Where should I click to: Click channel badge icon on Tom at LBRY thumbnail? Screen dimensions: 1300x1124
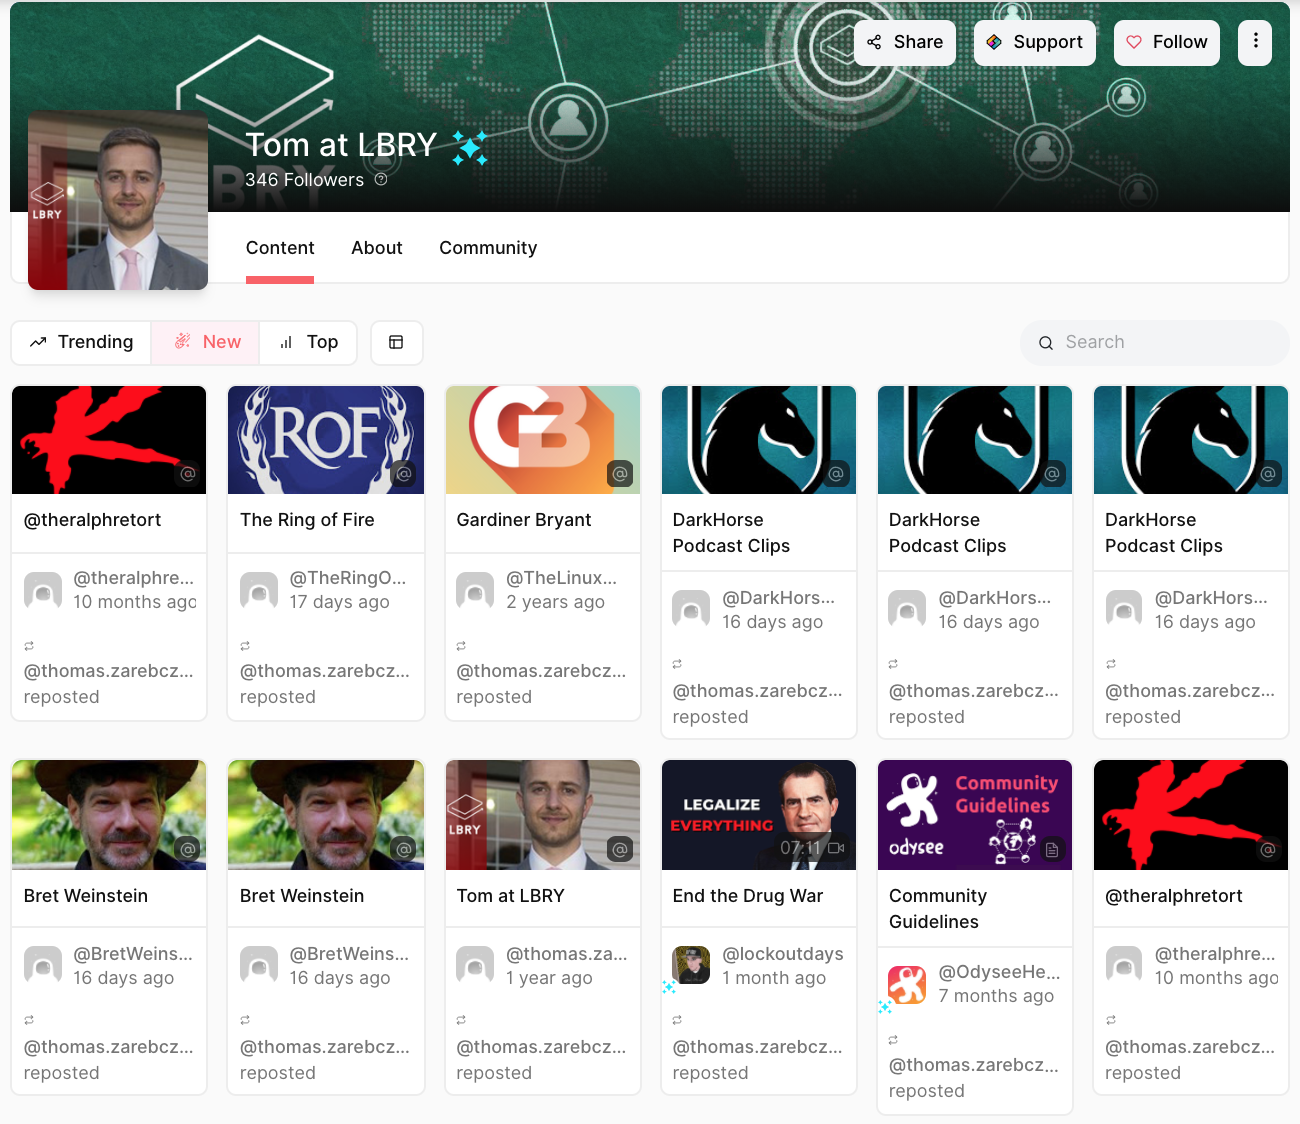[x=620, y=850]
